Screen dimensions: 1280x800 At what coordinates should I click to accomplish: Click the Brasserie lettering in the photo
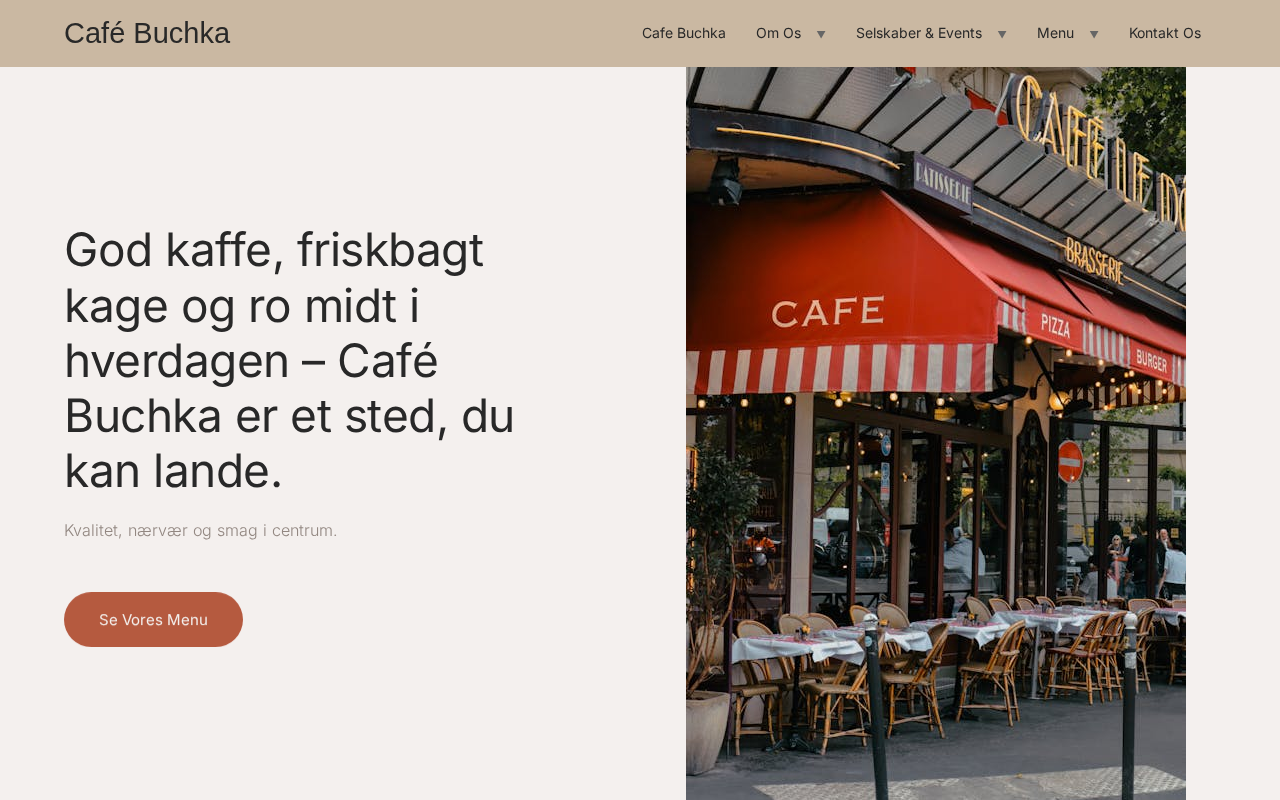click(1094, 261)
